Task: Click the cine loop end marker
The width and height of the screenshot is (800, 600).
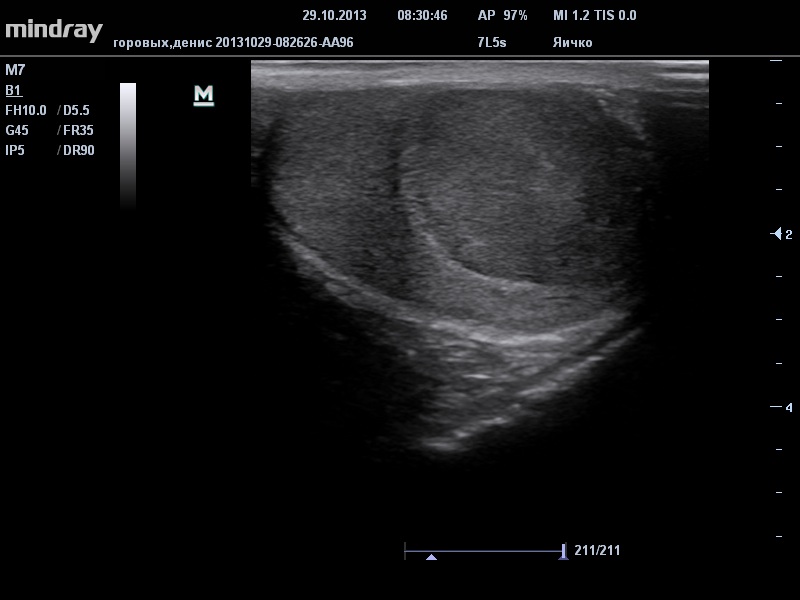Action: (x=563, y=551)
